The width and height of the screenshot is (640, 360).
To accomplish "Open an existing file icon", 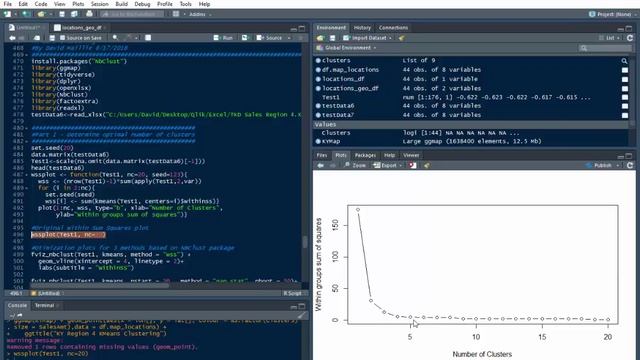I will 41,14.
